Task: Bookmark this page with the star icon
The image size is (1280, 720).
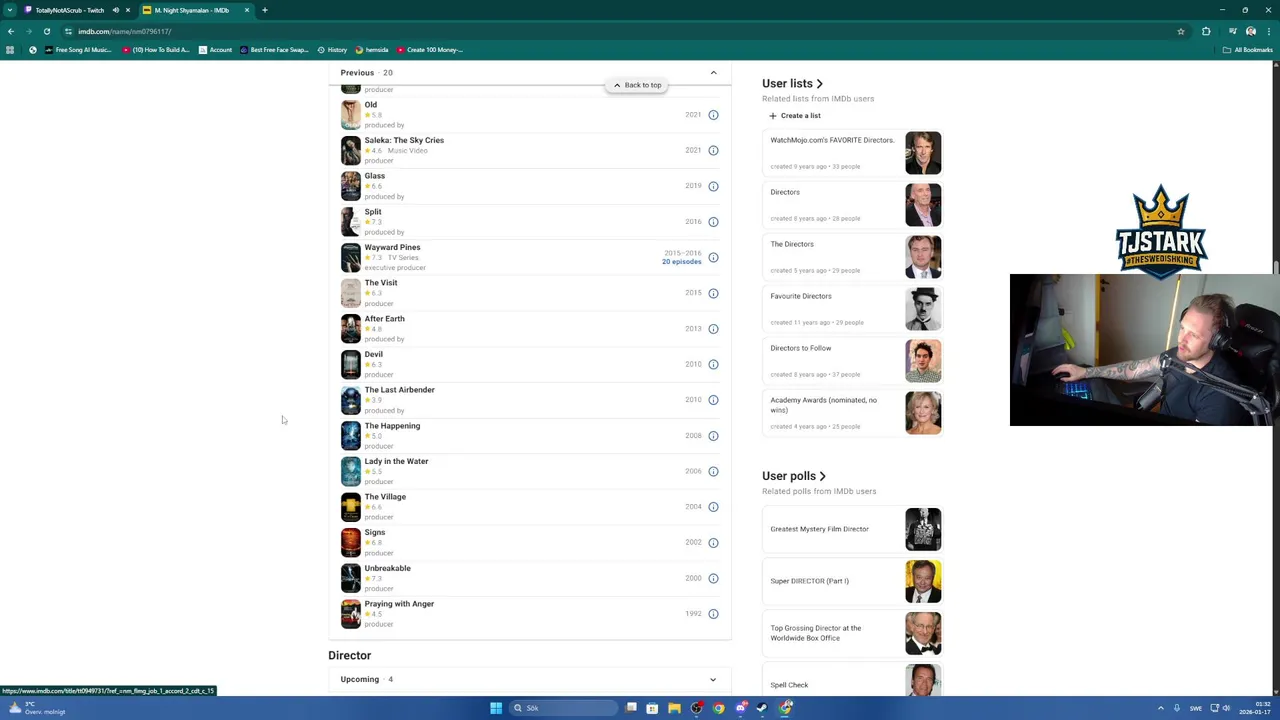Action: coord(1181,31)
